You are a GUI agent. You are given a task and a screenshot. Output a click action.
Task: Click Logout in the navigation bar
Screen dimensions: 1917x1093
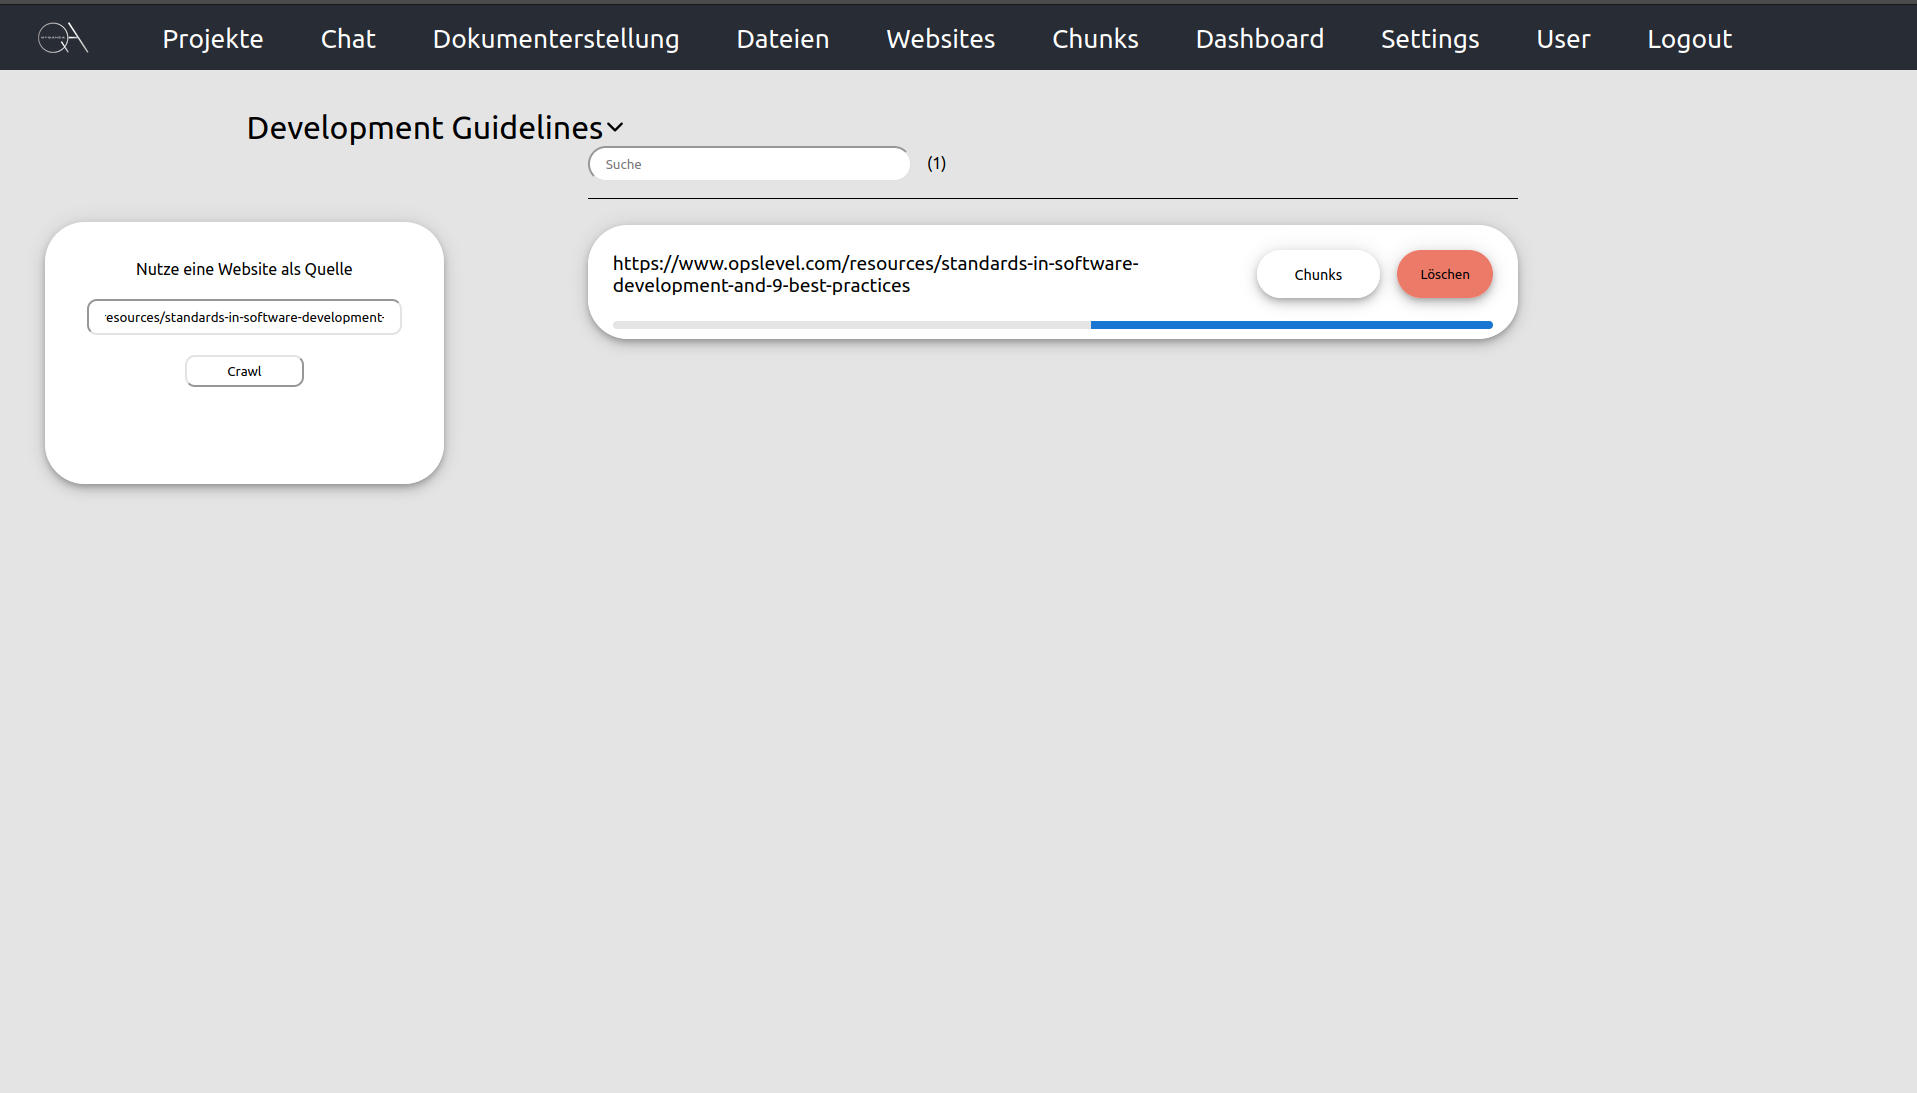(1689, 39)
